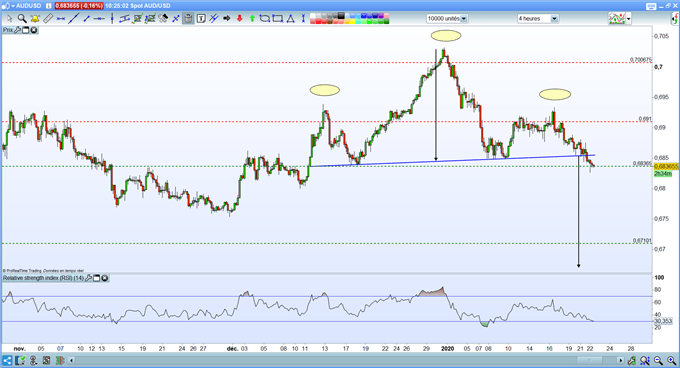Screen dimensions: 680x368
Task: Click the 0,67101 support level label
Action: (x=642, y=240)
